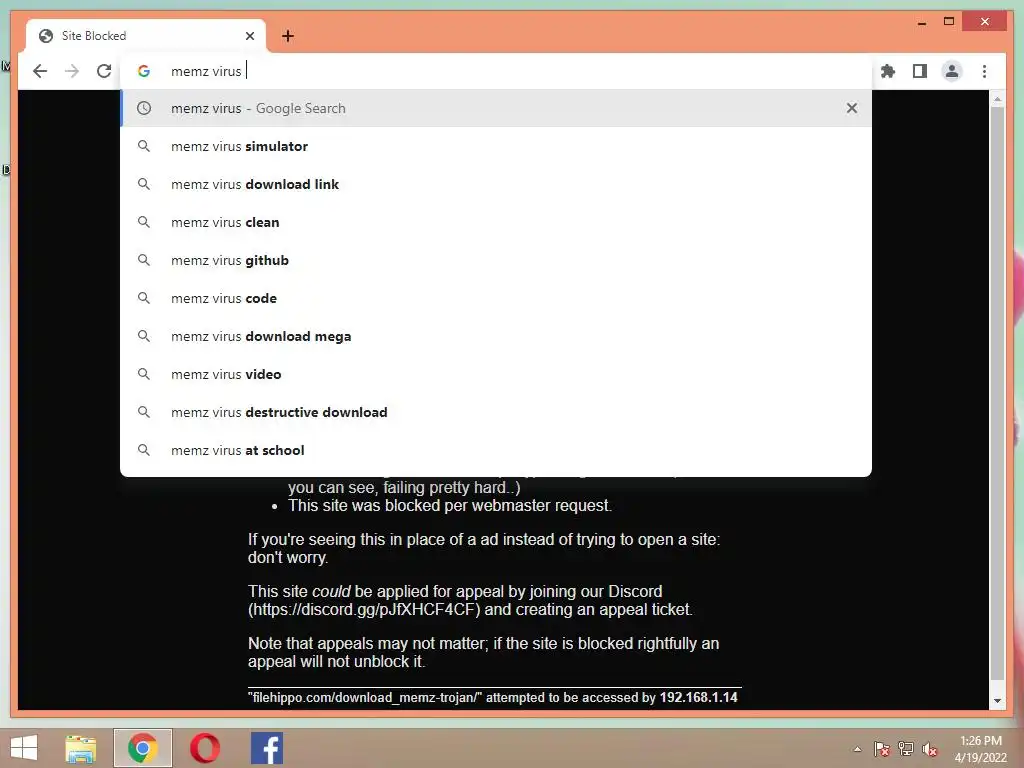Click network status tray icon
The height and width of the screenshot is (768, 1024).
tap(906, 749)
